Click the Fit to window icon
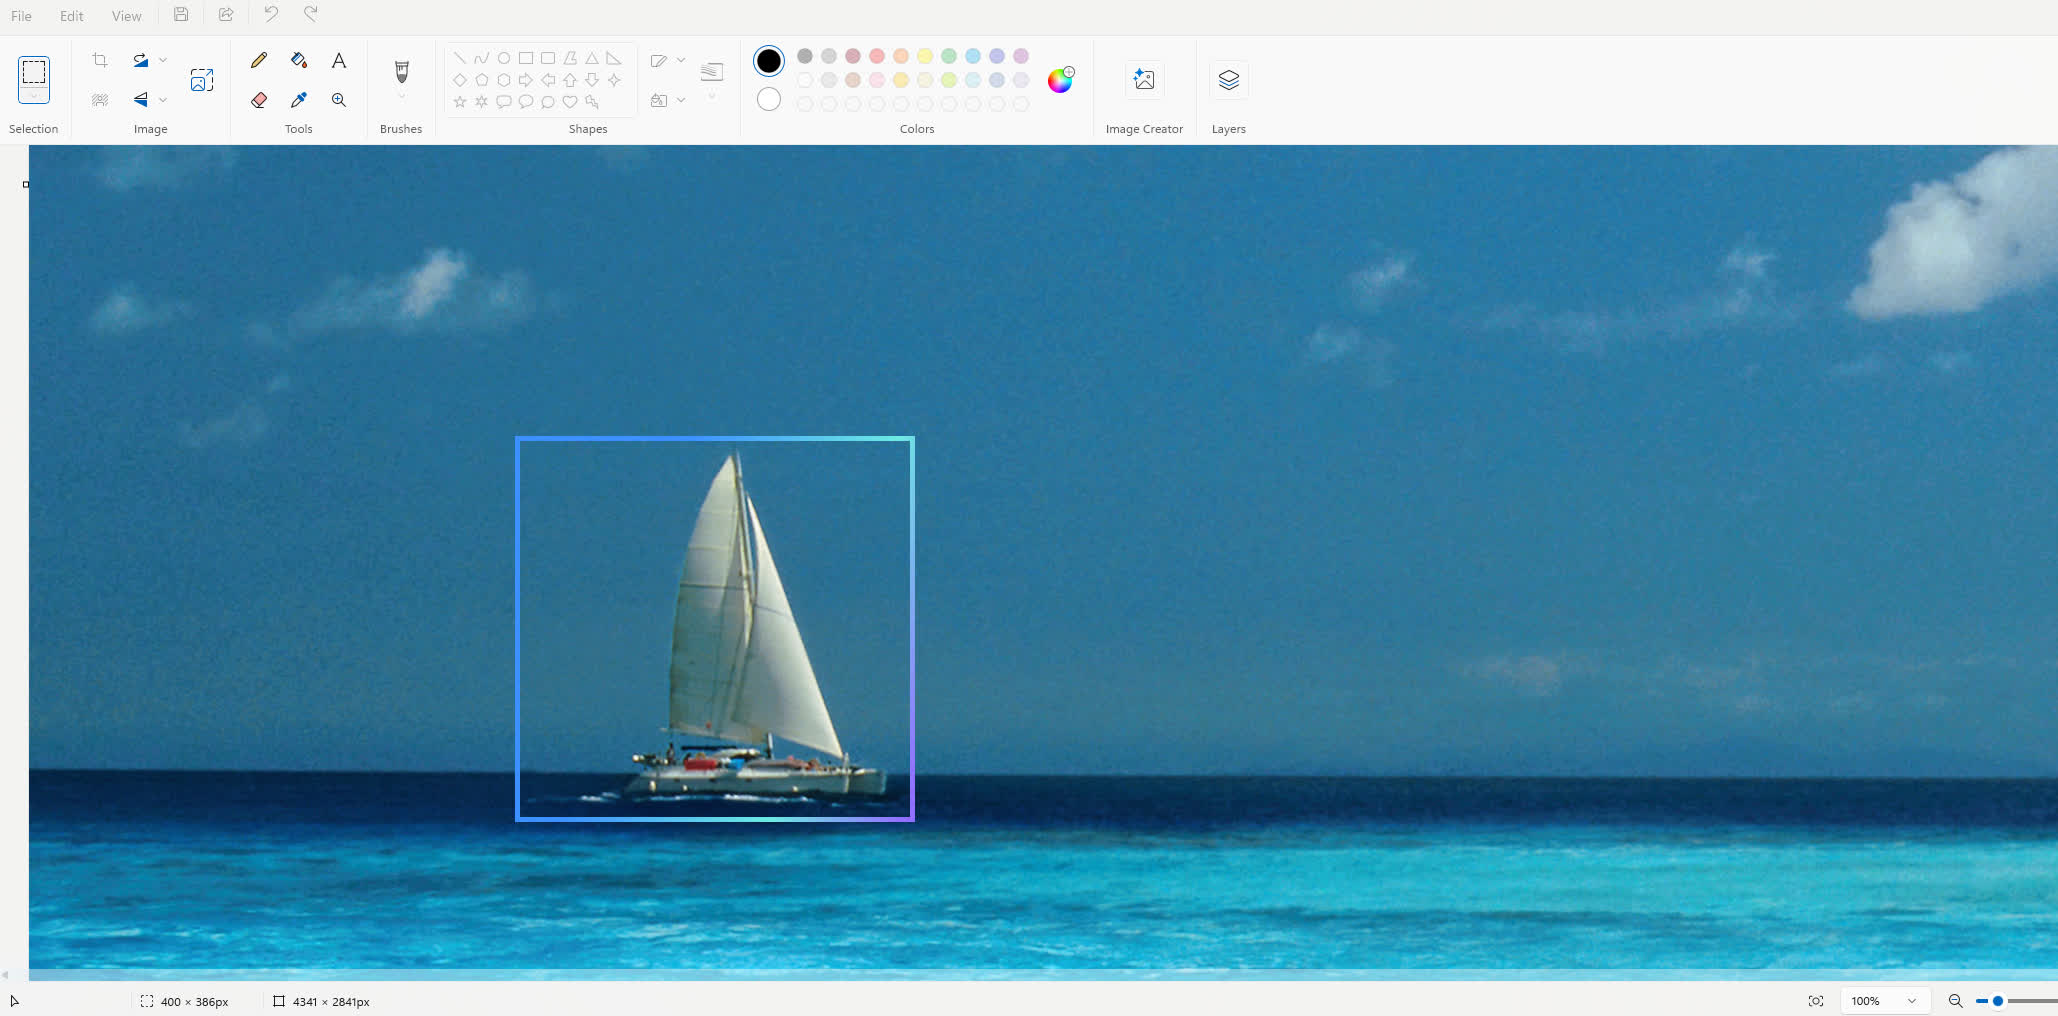2058x1016 pixels. (x=1816, y=1001)
